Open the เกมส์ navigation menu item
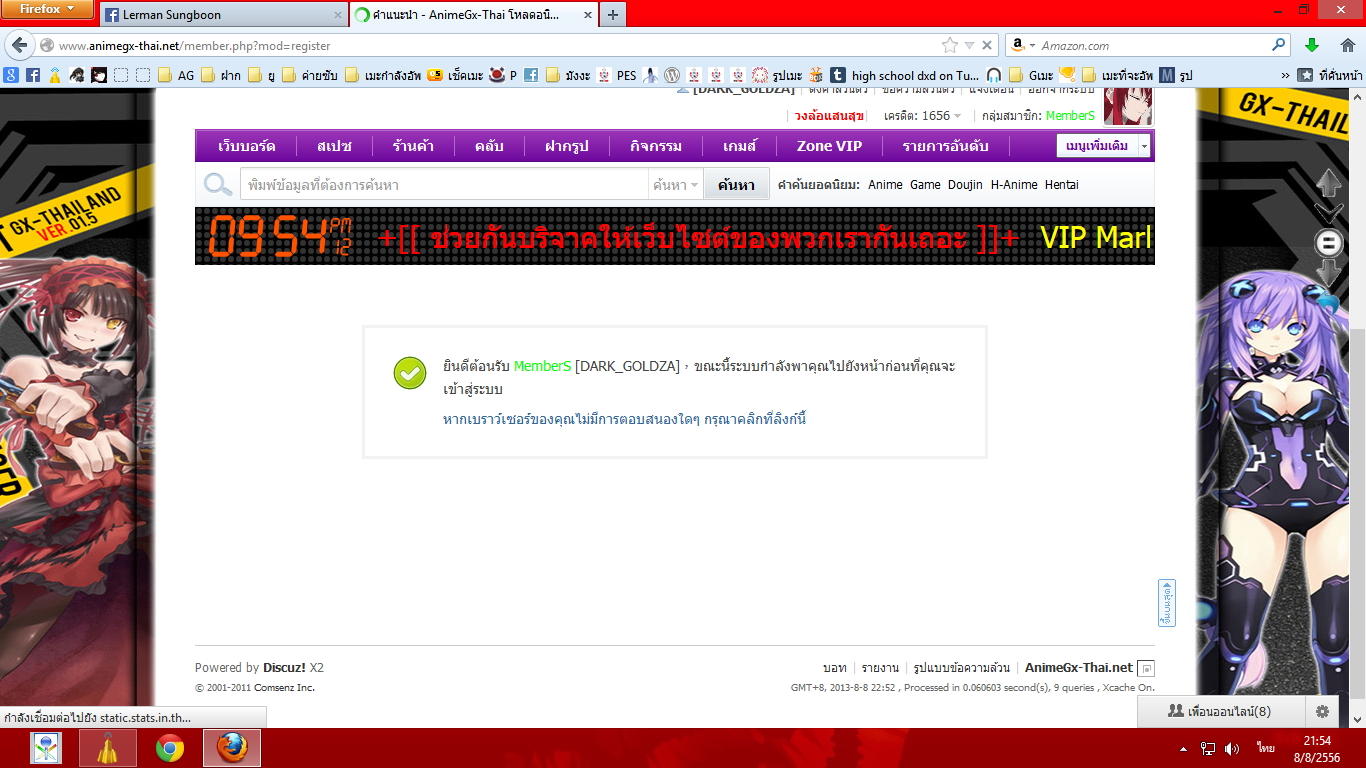The width and height of the screenshot is (1366, 768). pos(739,146)
